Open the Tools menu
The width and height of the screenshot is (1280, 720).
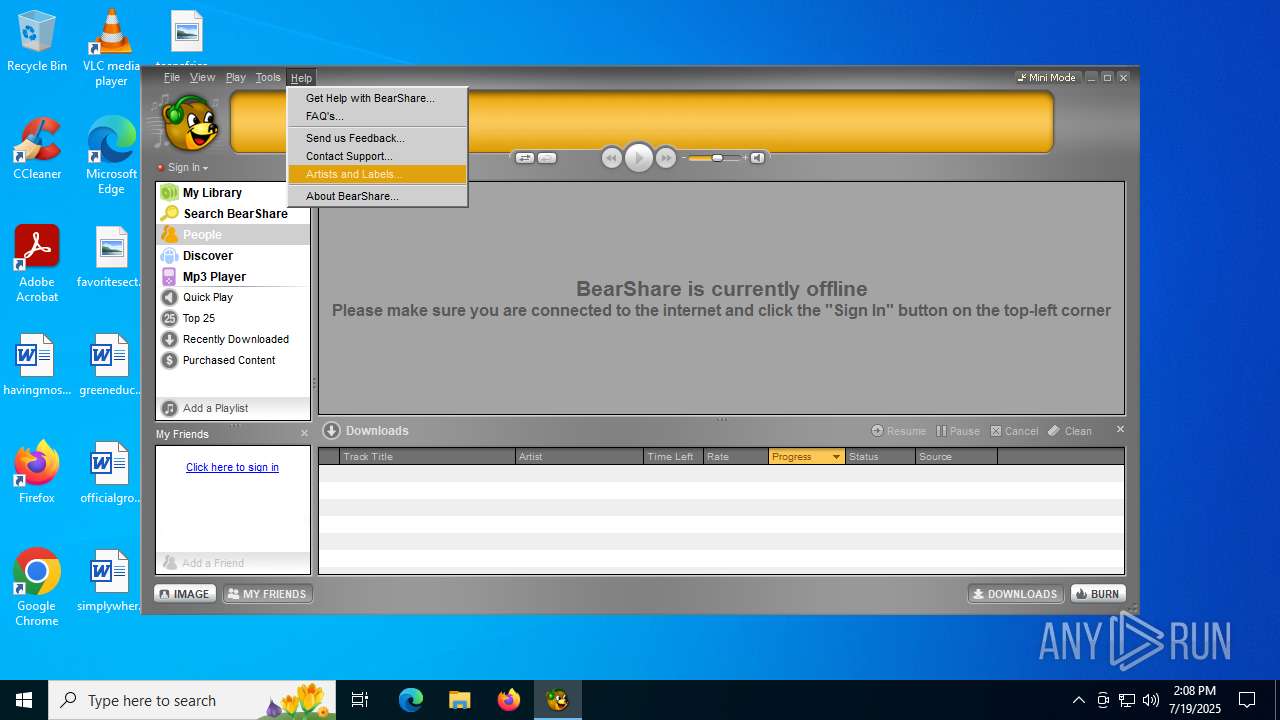coord(268,77)
